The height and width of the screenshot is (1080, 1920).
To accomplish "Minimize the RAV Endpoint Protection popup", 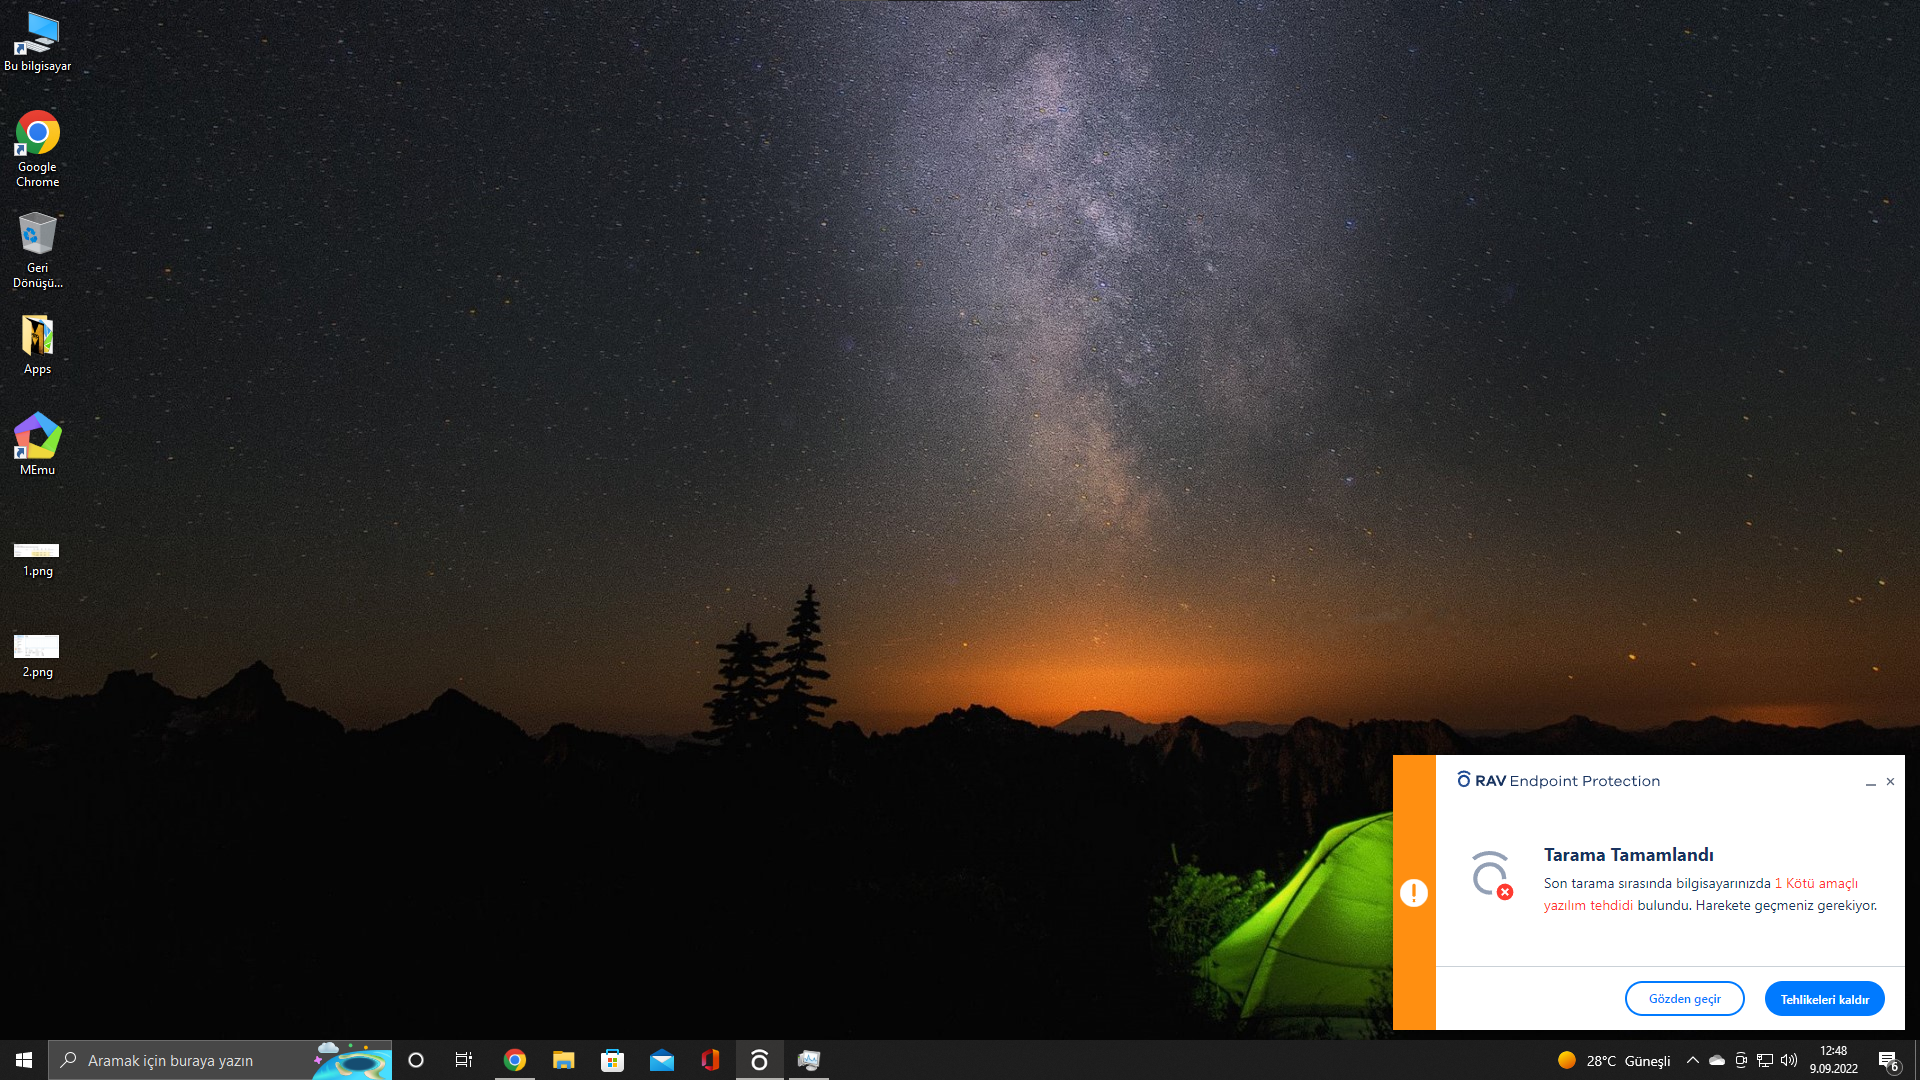I will [x=1870, y=783].
